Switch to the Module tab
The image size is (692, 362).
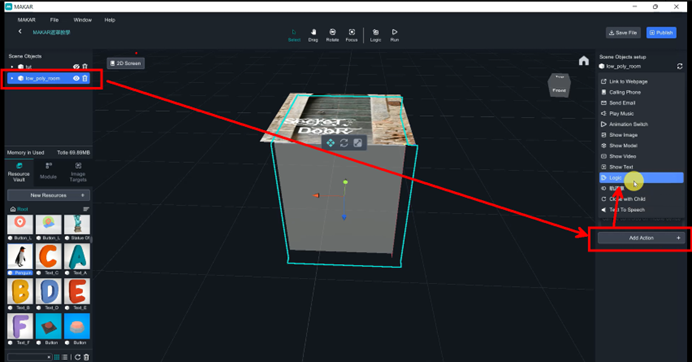48,171
